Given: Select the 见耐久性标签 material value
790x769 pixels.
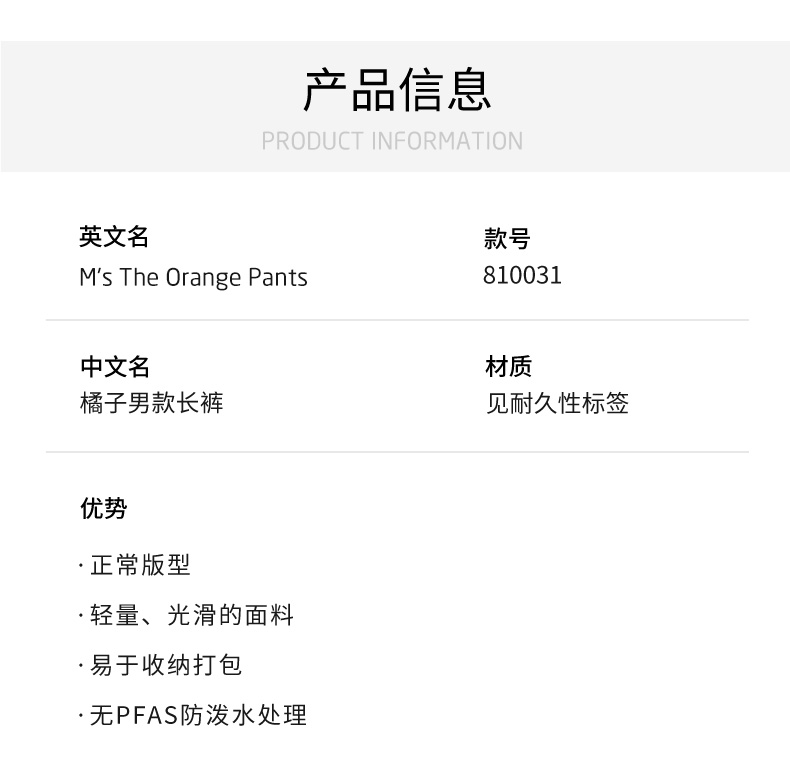Looking at the screenshot, I should 557,404.
